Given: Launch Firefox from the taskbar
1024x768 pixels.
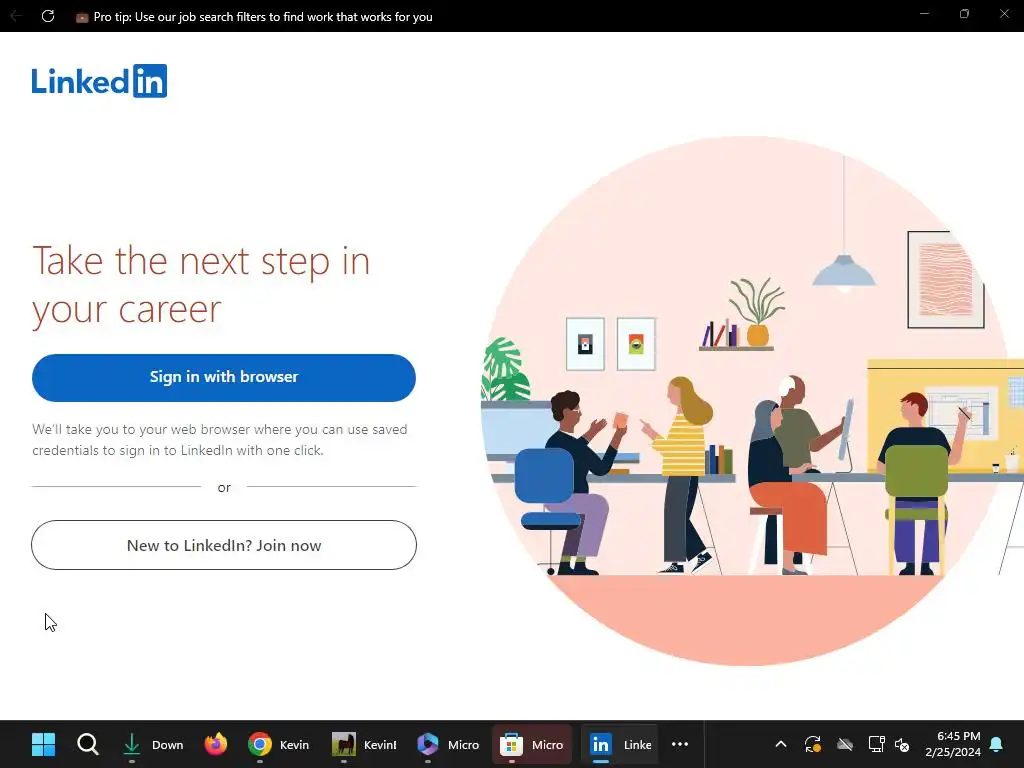Looking at the screenshot, I should pos(216,744).
